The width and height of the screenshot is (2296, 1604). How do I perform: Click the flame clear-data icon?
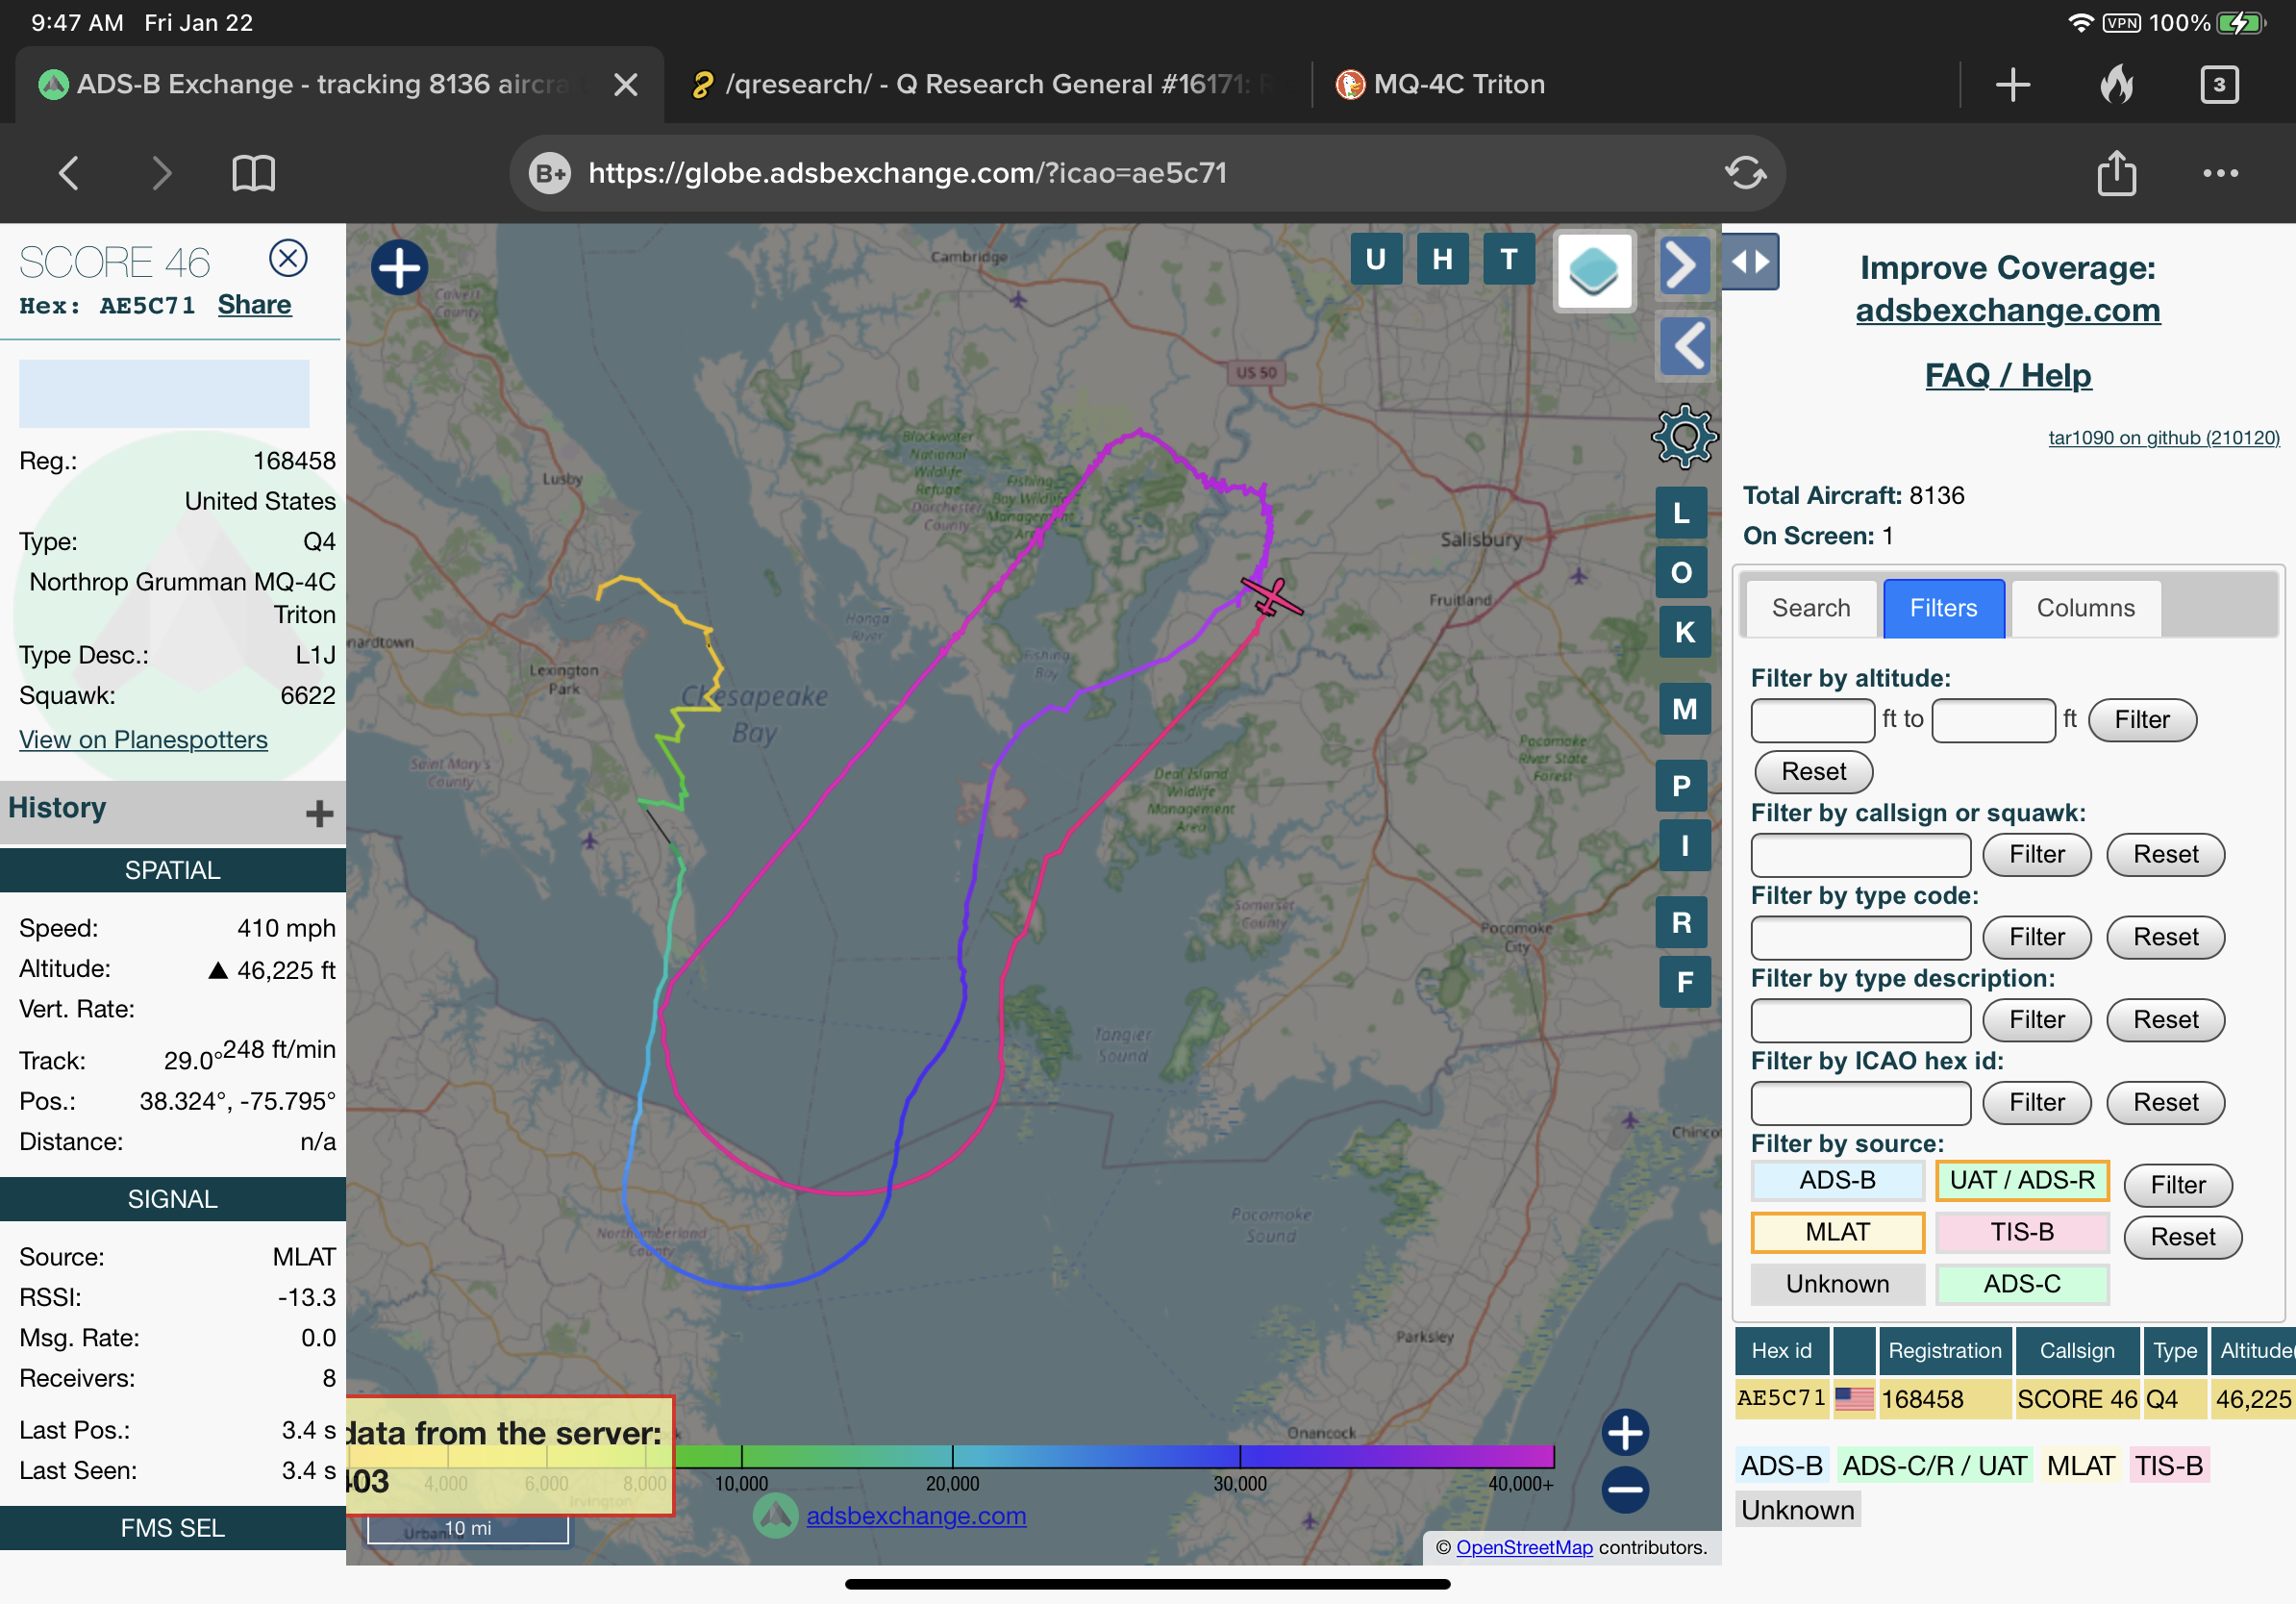(2116, 85)
